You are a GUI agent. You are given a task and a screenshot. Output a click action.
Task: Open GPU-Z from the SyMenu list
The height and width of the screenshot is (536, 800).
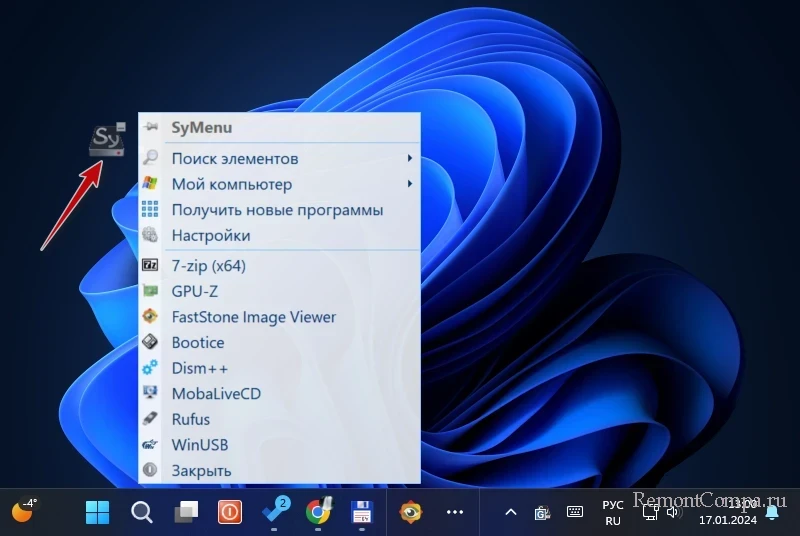pos(194,291)
